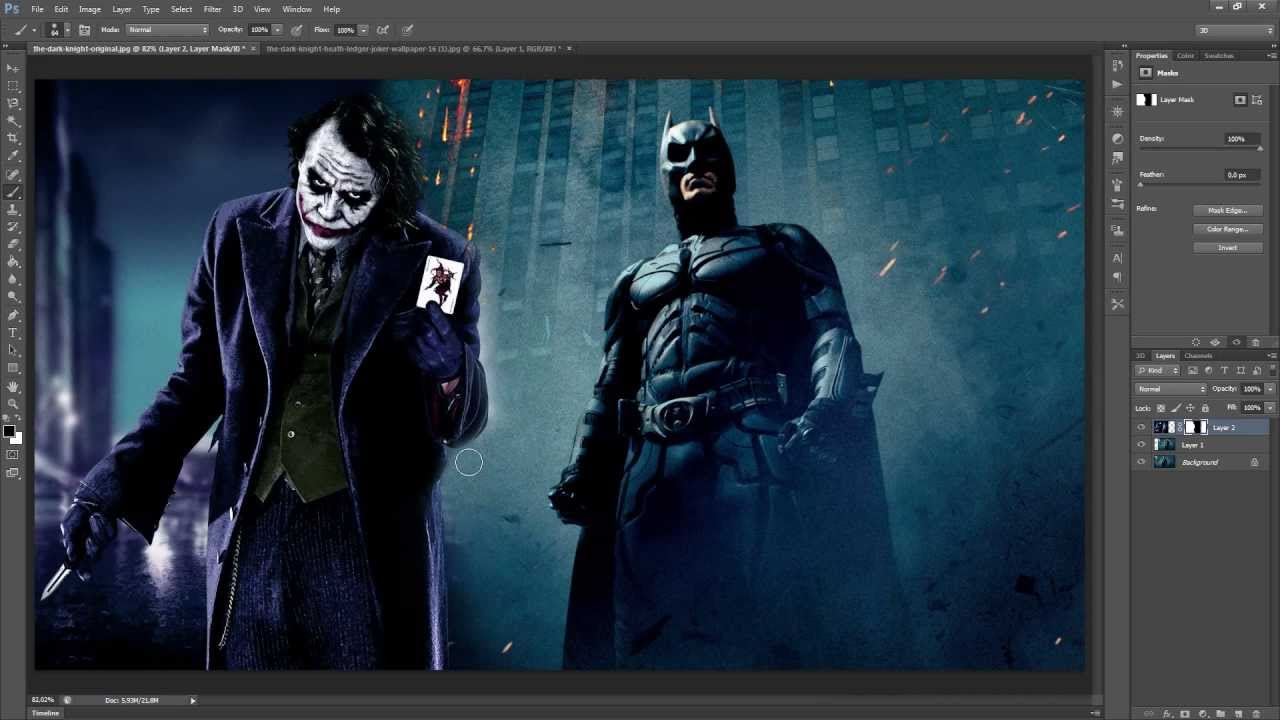Screen dimensions: 1280x720
Task: Toggle lock all for layer
Action: coord(1205,408)
